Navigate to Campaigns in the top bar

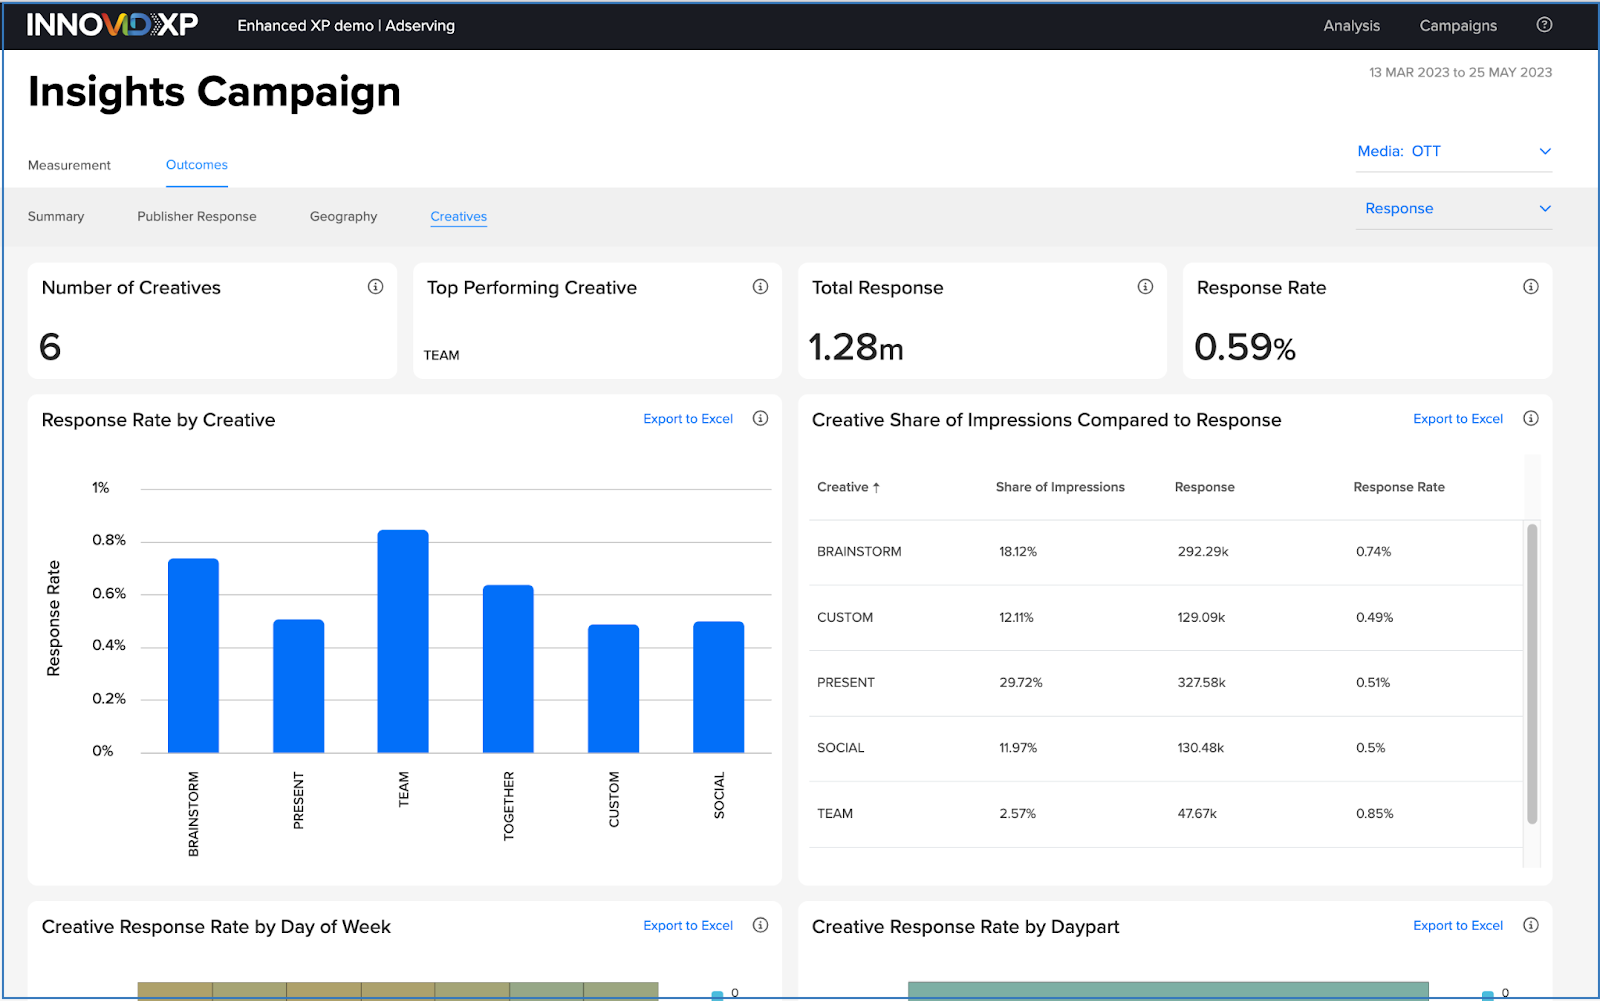(x=1458, y=25)
